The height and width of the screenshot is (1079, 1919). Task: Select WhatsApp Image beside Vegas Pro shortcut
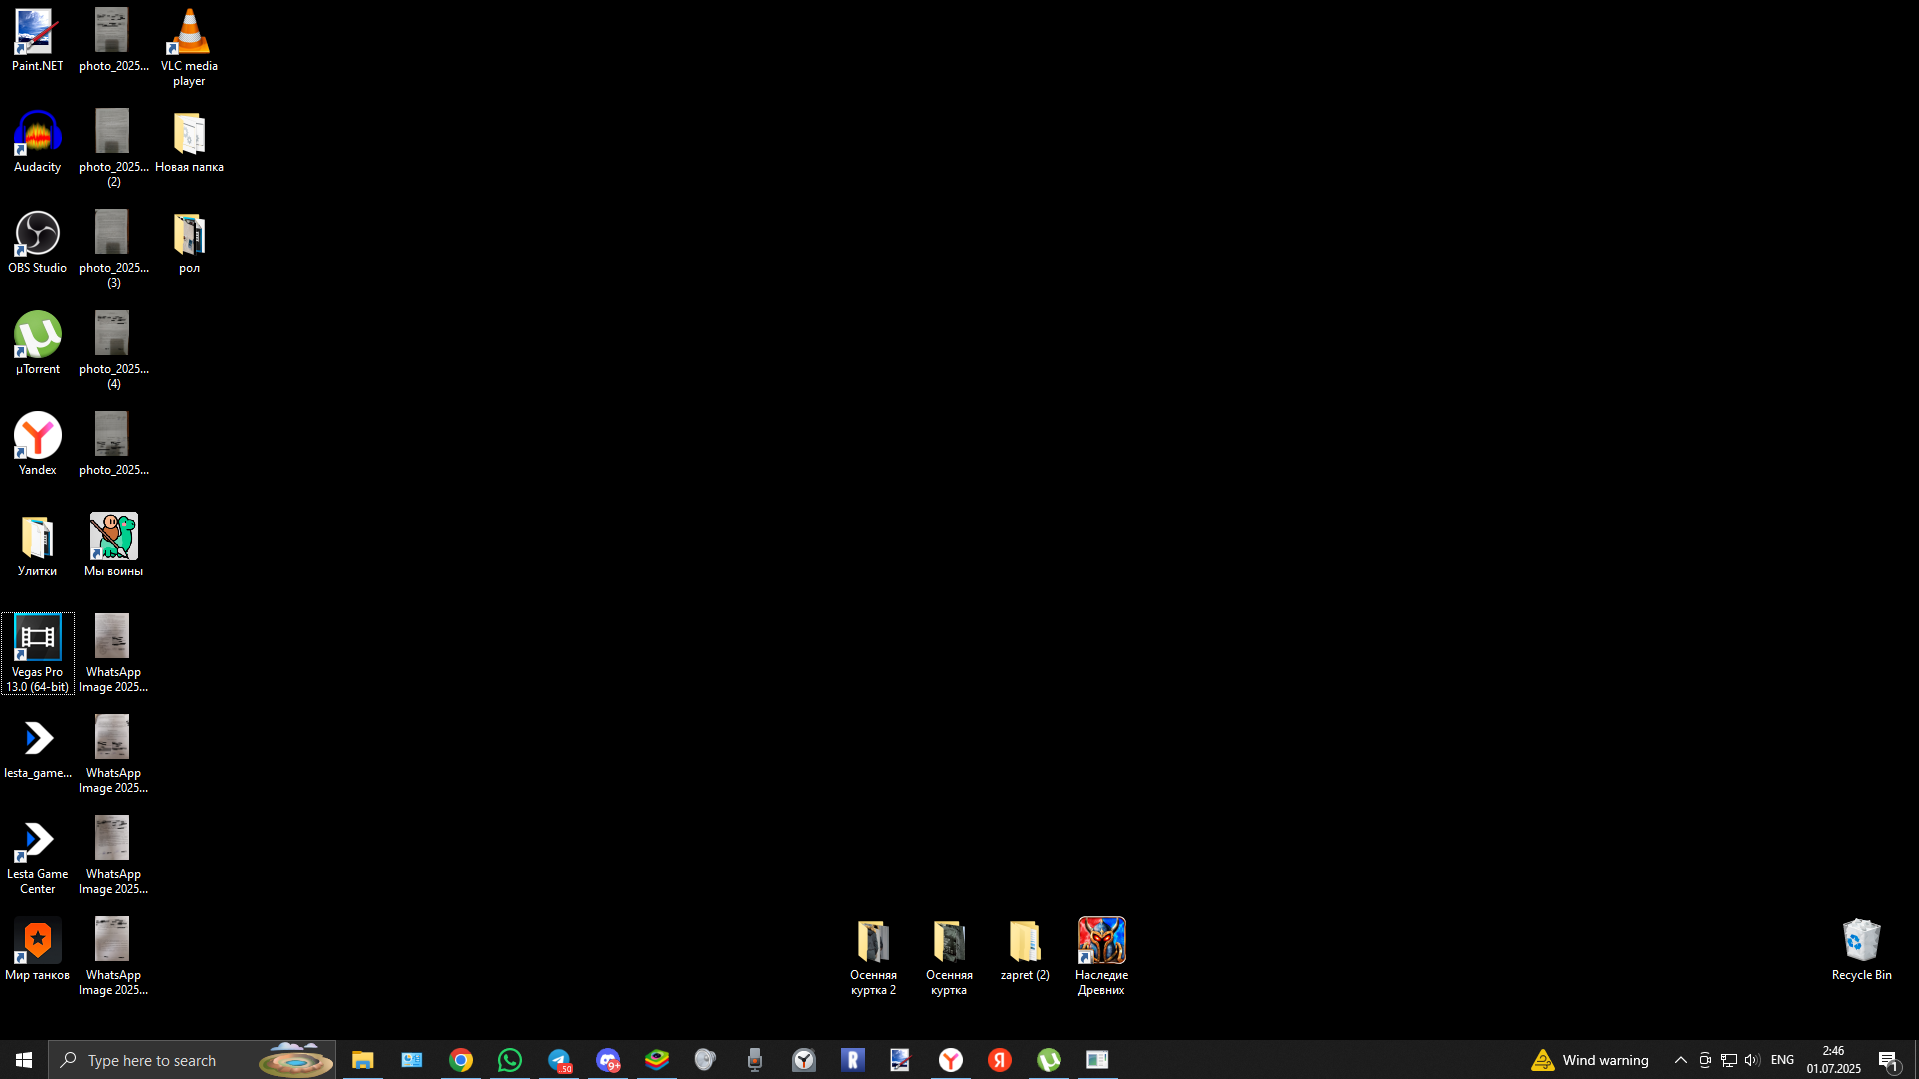coord(113,654)
